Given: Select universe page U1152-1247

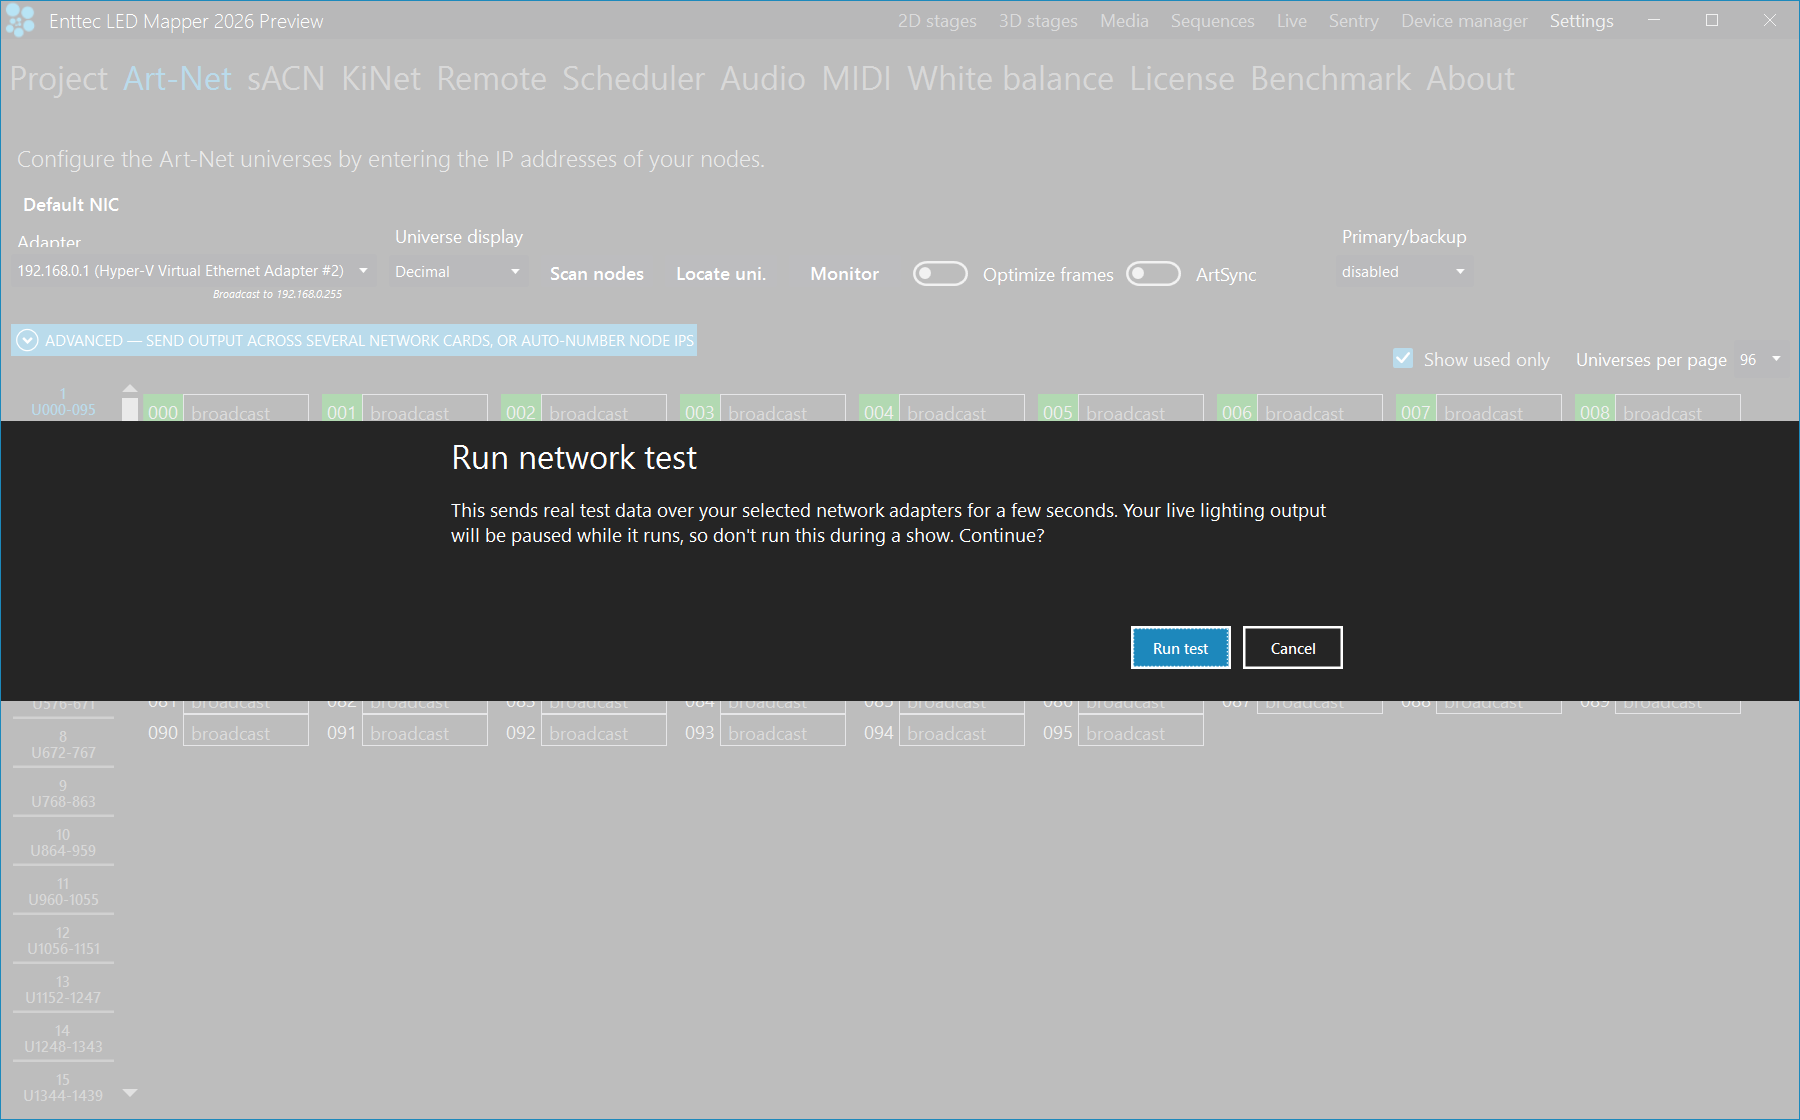Looking at the screenshot, I should point(63,990).
